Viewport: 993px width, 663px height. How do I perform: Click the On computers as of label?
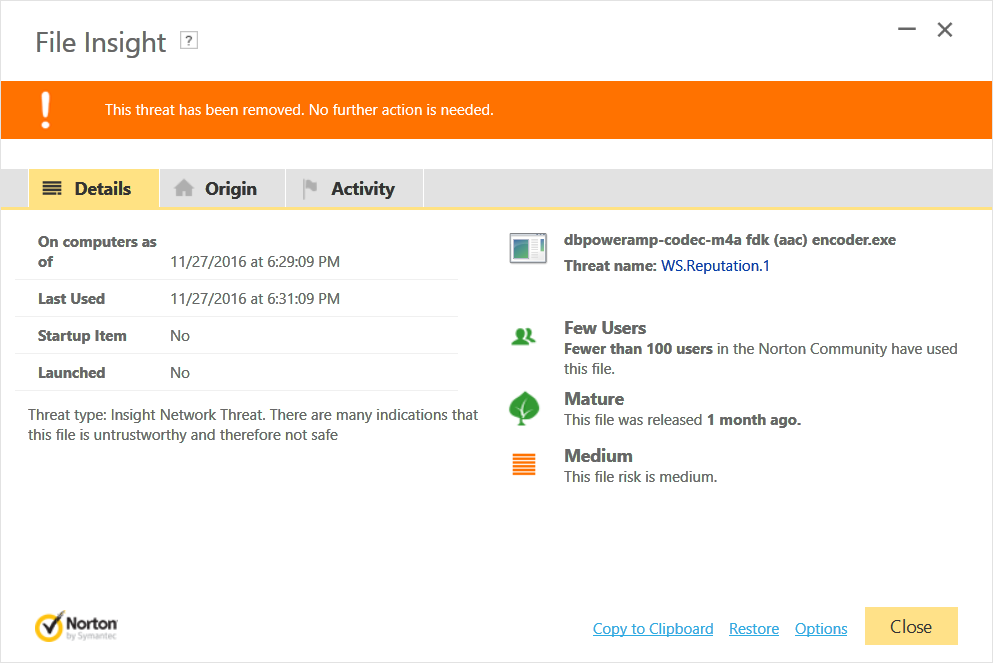[97, 251]
